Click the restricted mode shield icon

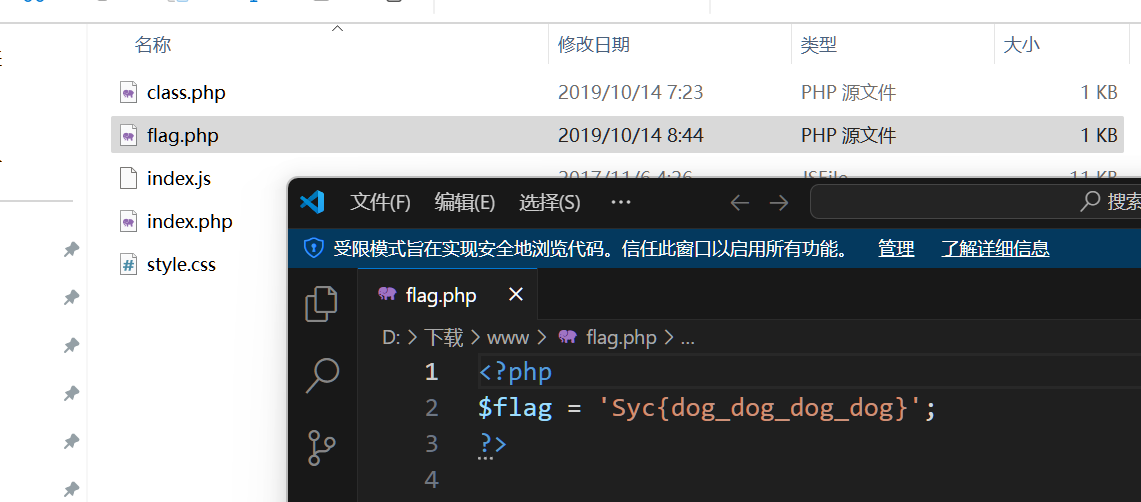[314, 248]
